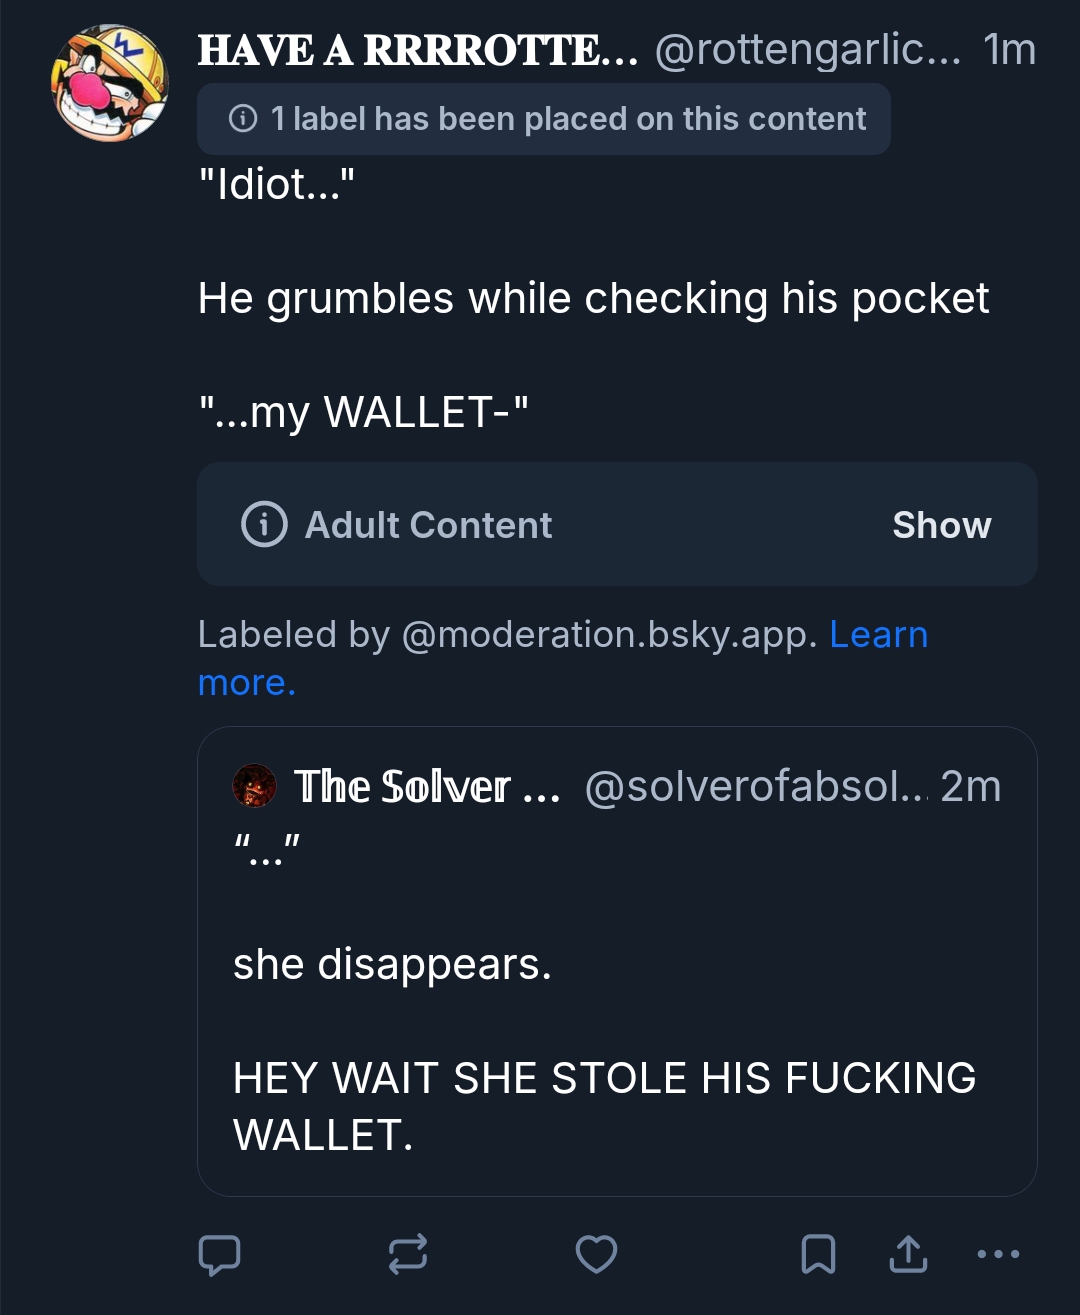Open the '1 label has been placed' notice

pos(566,119)
